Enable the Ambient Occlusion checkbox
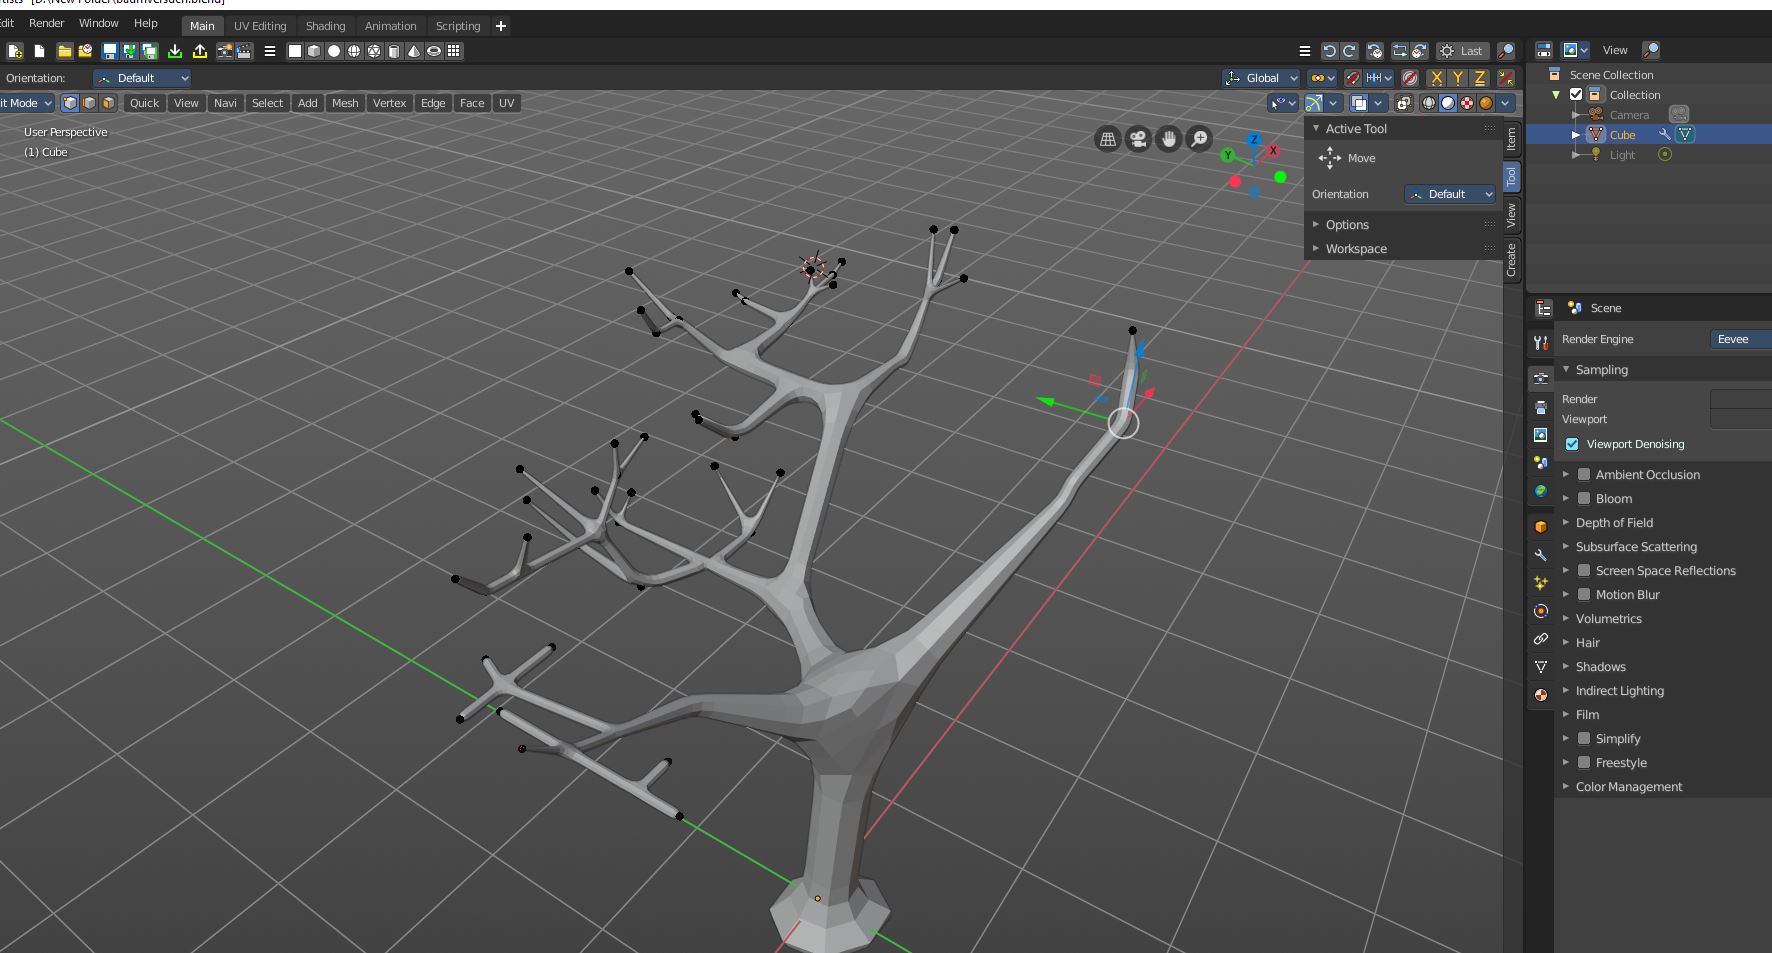 pos(1584,475)
